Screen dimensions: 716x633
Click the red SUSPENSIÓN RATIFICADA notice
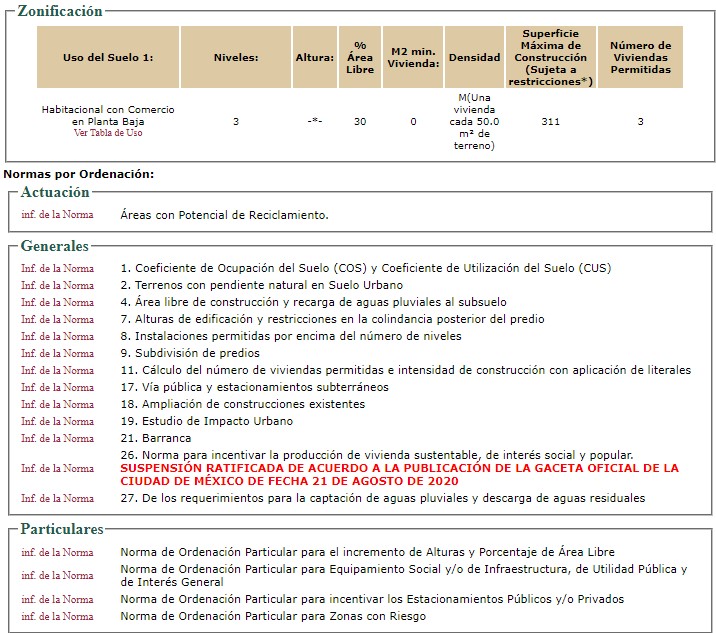coord(400,475)
